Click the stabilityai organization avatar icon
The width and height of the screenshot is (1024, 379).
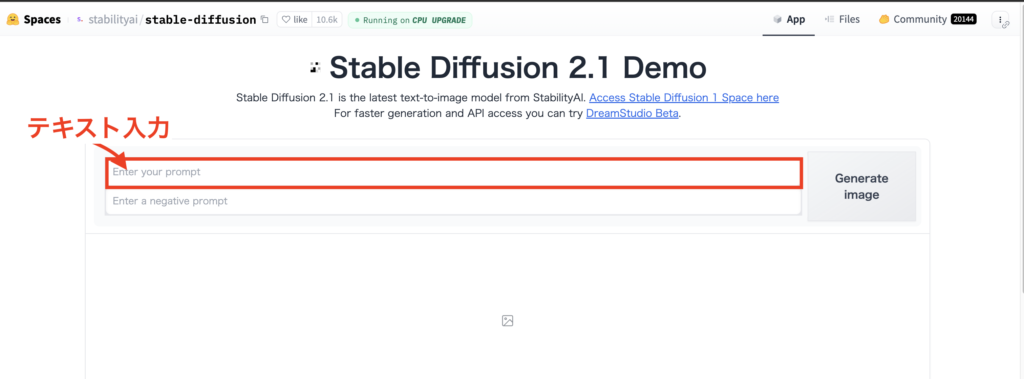80,20
